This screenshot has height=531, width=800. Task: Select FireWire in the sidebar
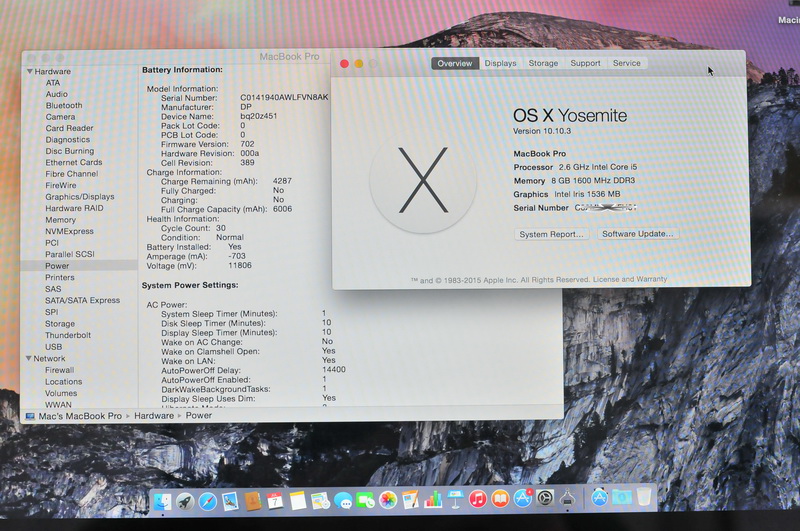click(x=61, y=186)
